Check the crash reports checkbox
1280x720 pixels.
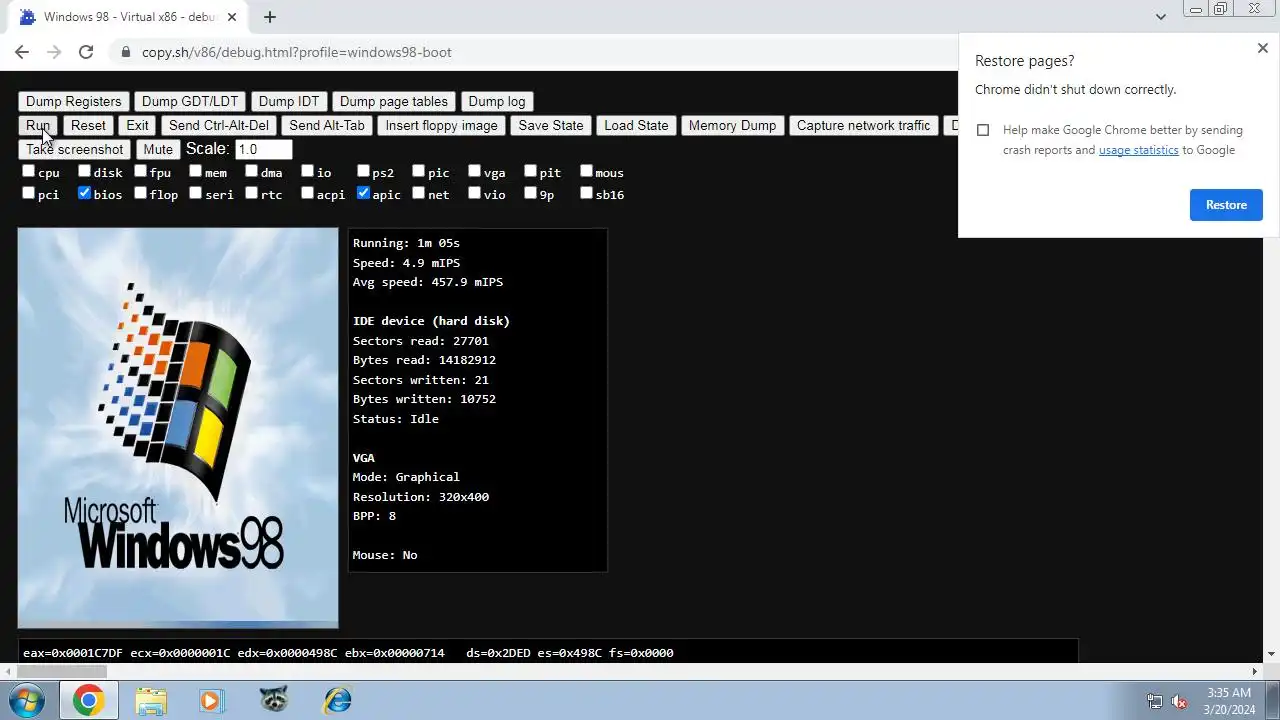click(983, 130)
